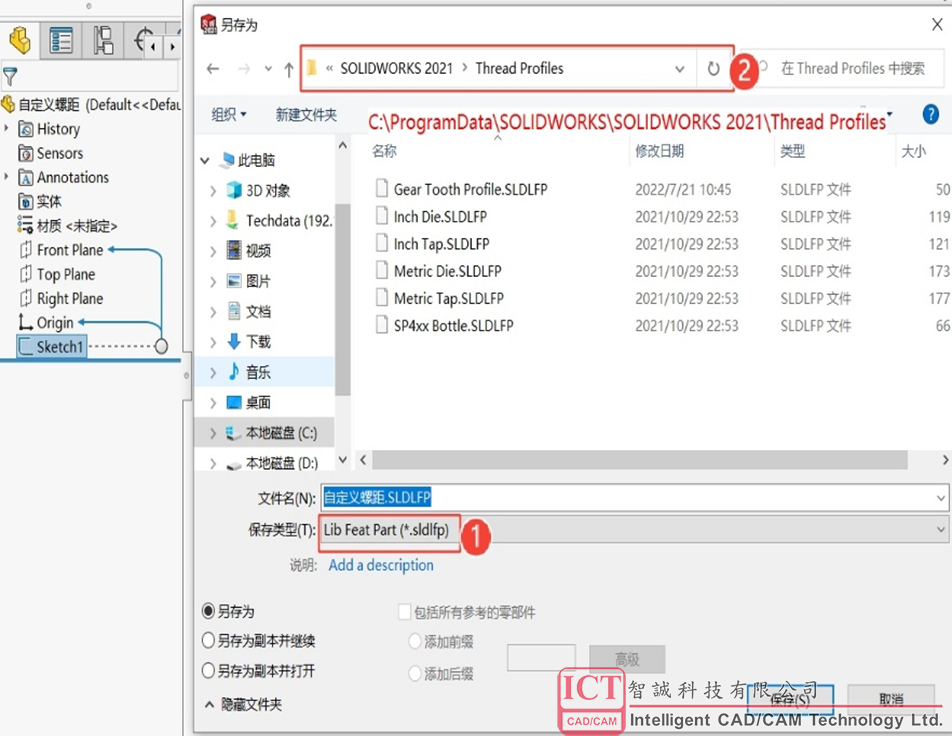952x736 pixels.
Task: Click the 材质 material icon
Action: 26,225
